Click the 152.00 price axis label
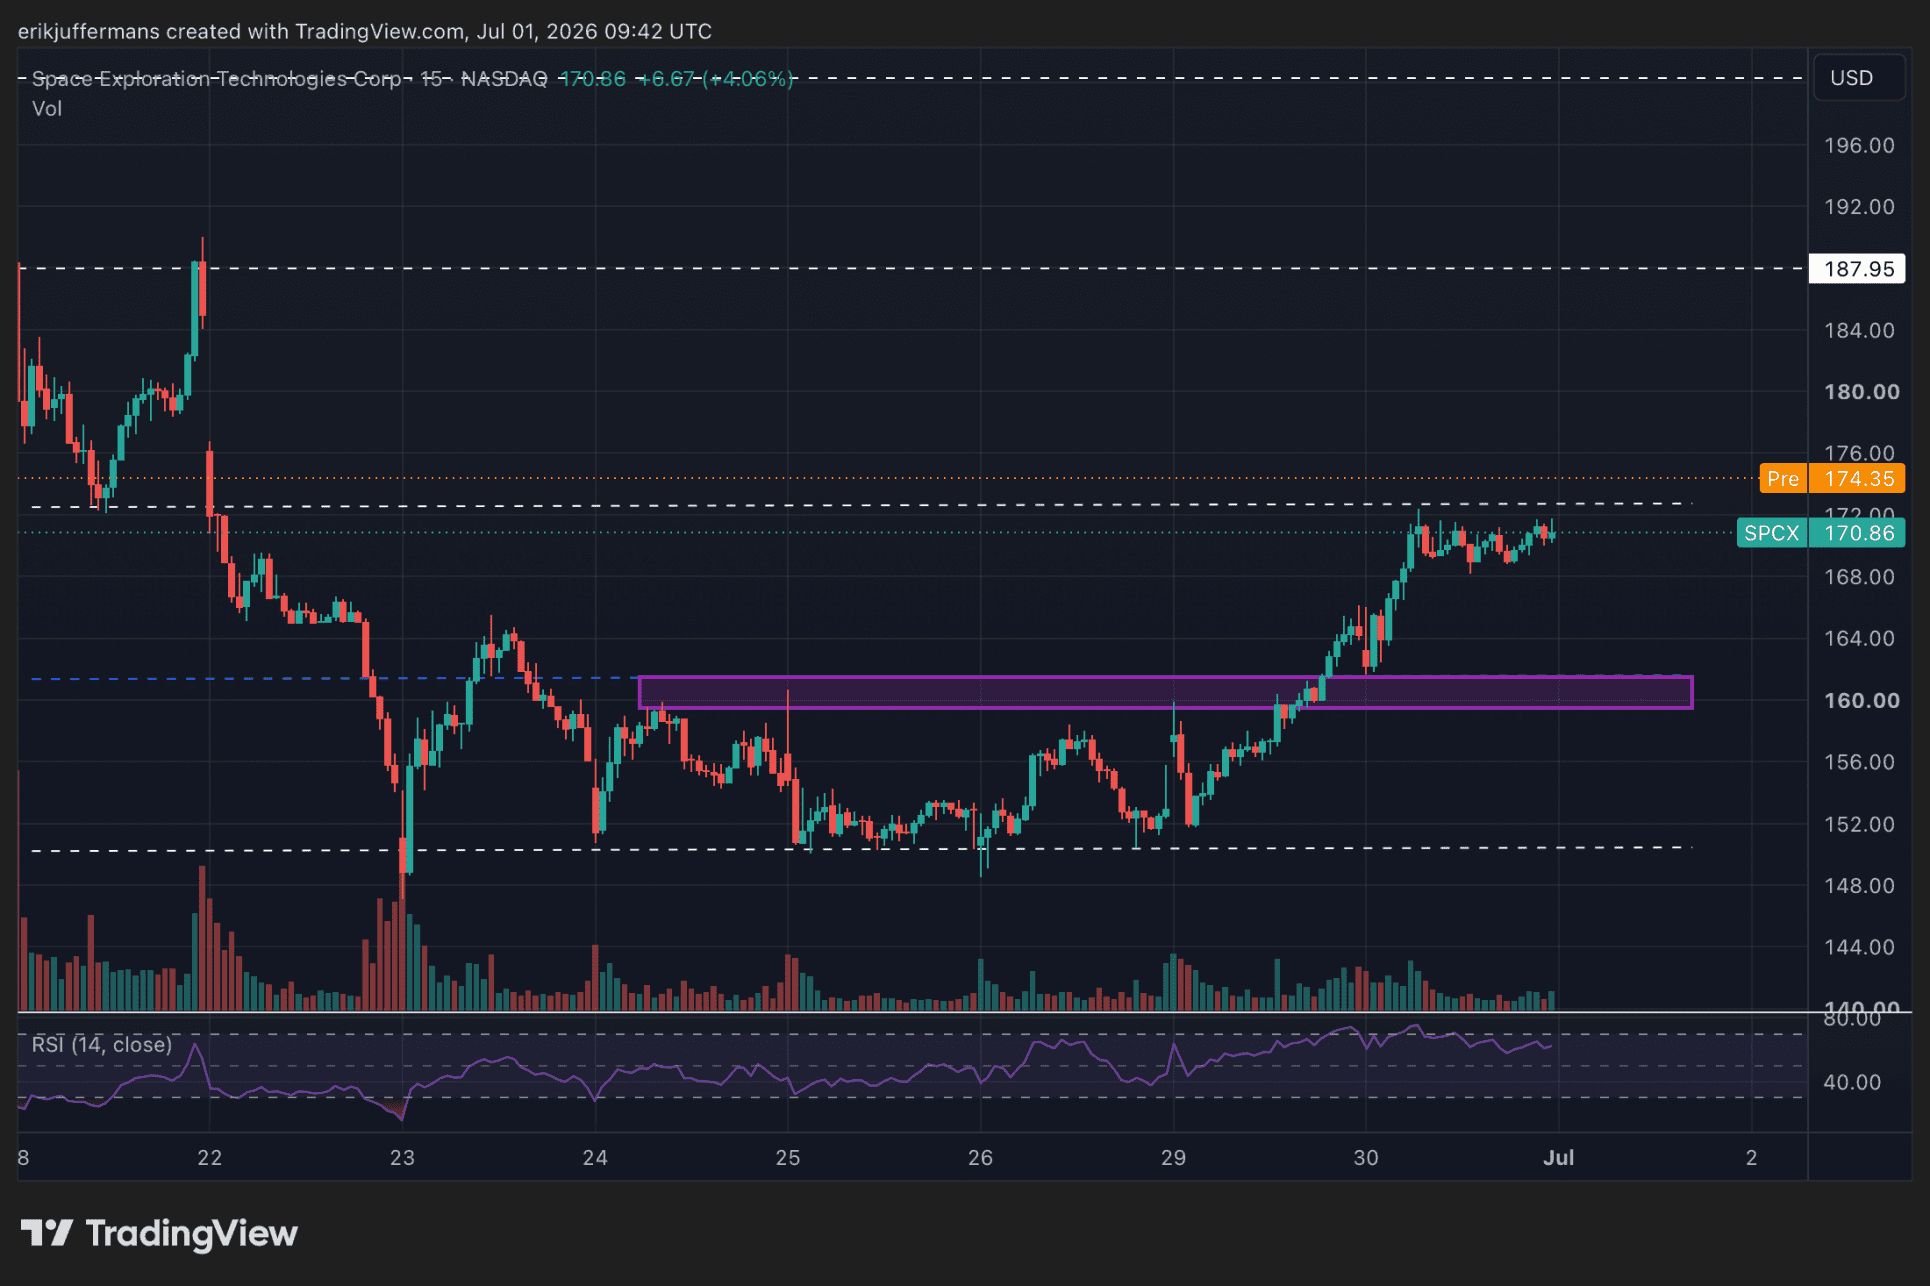Viewport: 1930px width, 1286px height. [x=1858, y=824]
